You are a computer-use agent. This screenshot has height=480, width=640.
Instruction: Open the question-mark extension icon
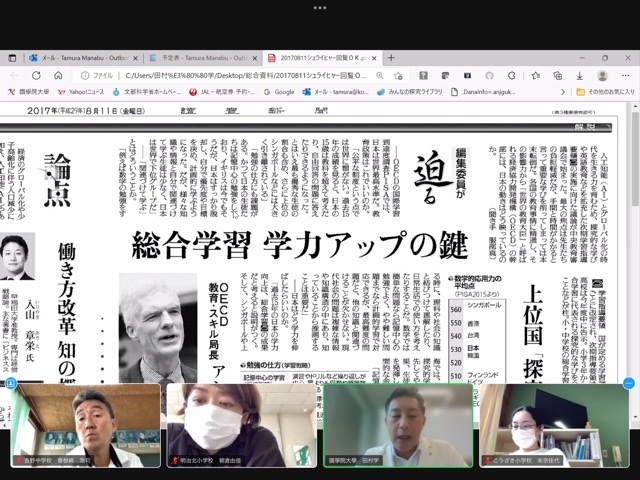coord(423,76)
